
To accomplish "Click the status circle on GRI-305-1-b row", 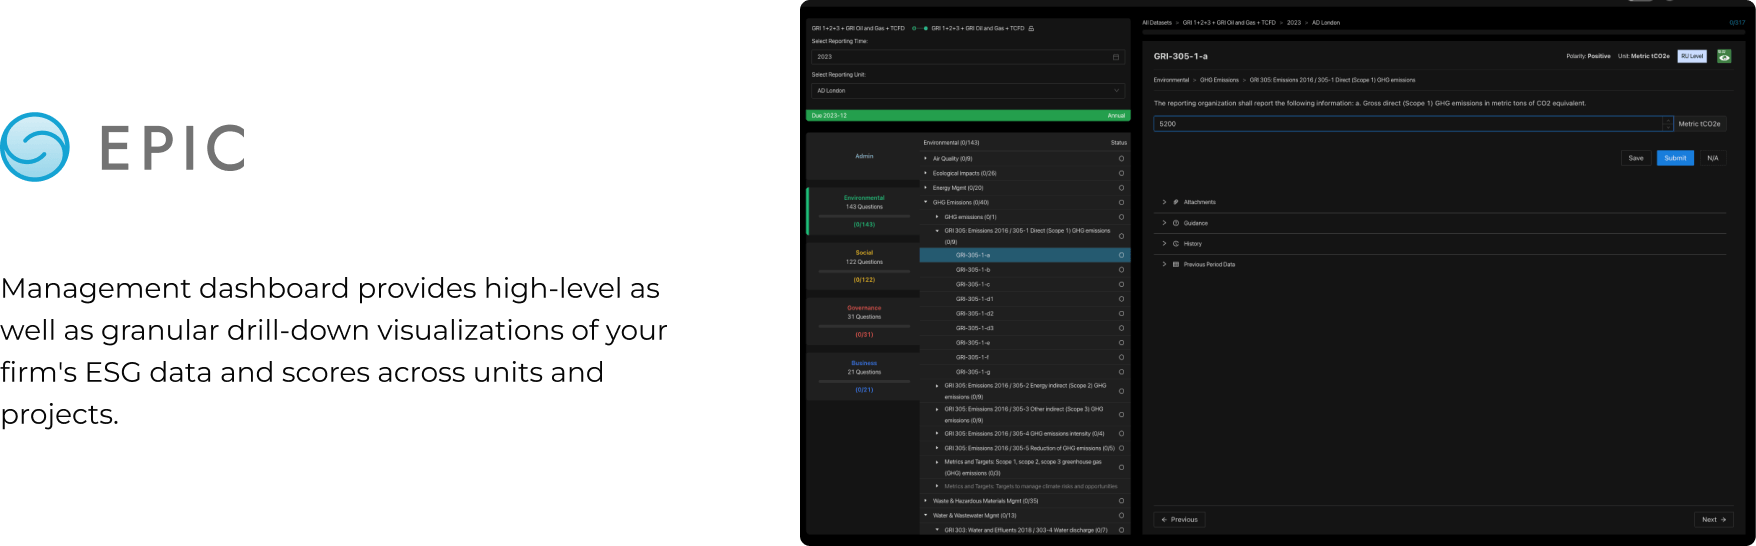I will [x=1121, y=270].
